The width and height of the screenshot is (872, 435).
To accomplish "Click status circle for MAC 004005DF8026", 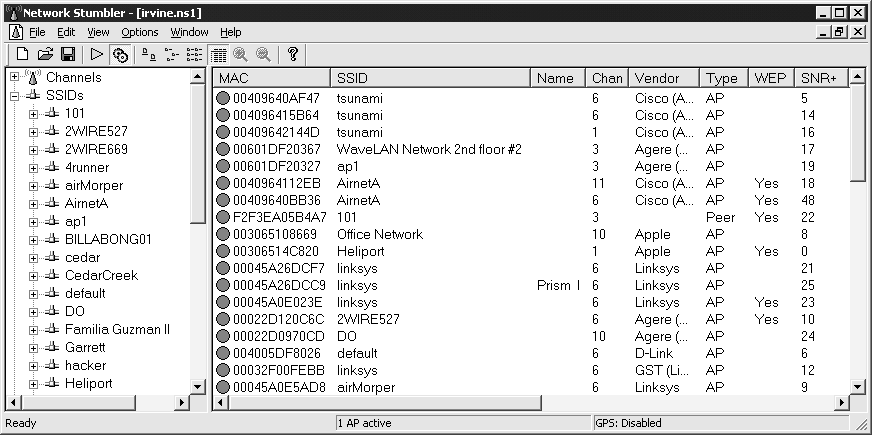I will [x=223, y=353].
